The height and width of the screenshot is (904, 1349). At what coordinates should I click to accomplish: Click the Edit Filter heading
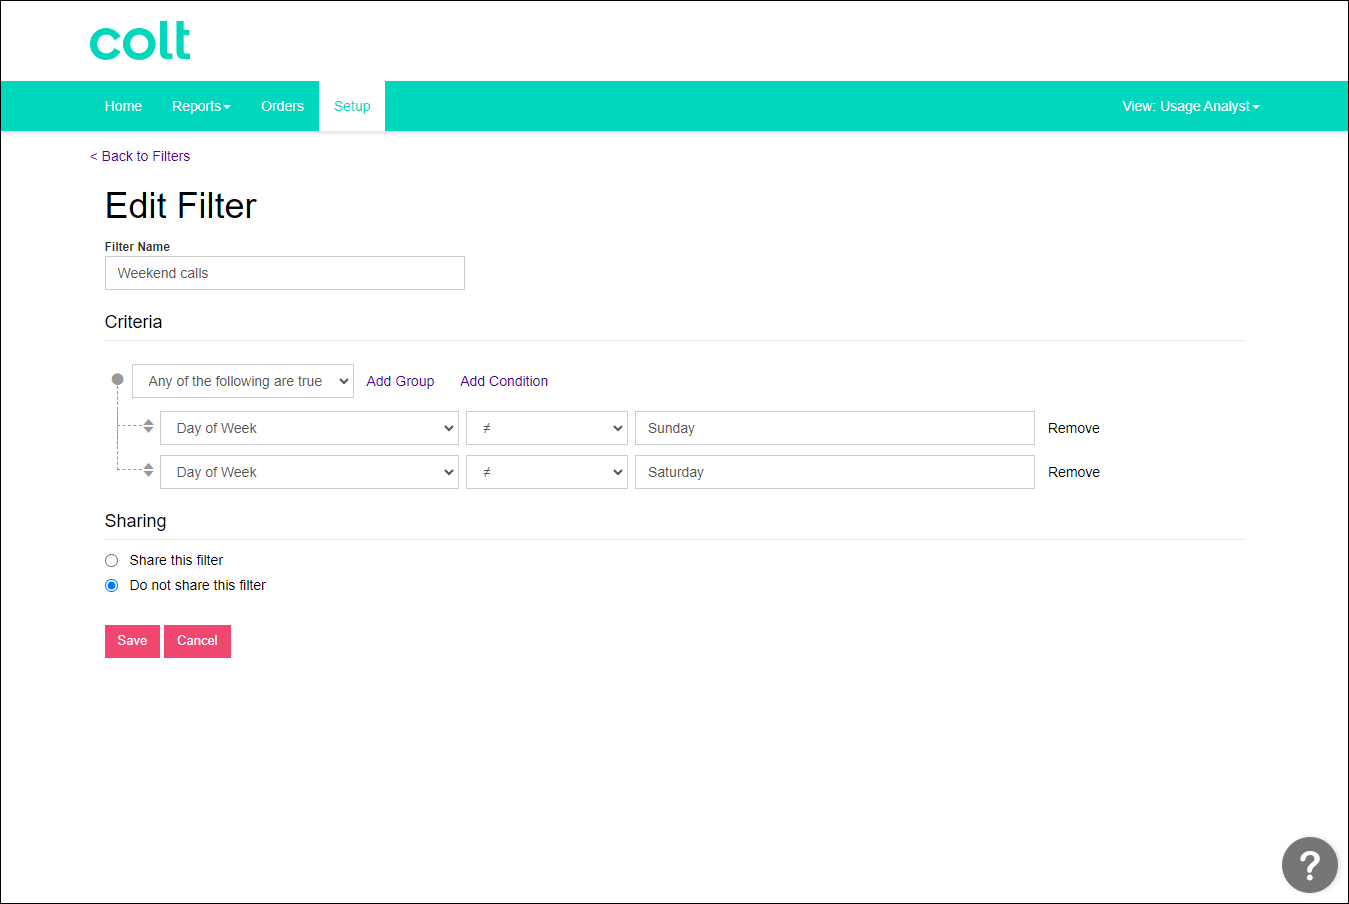181,206
